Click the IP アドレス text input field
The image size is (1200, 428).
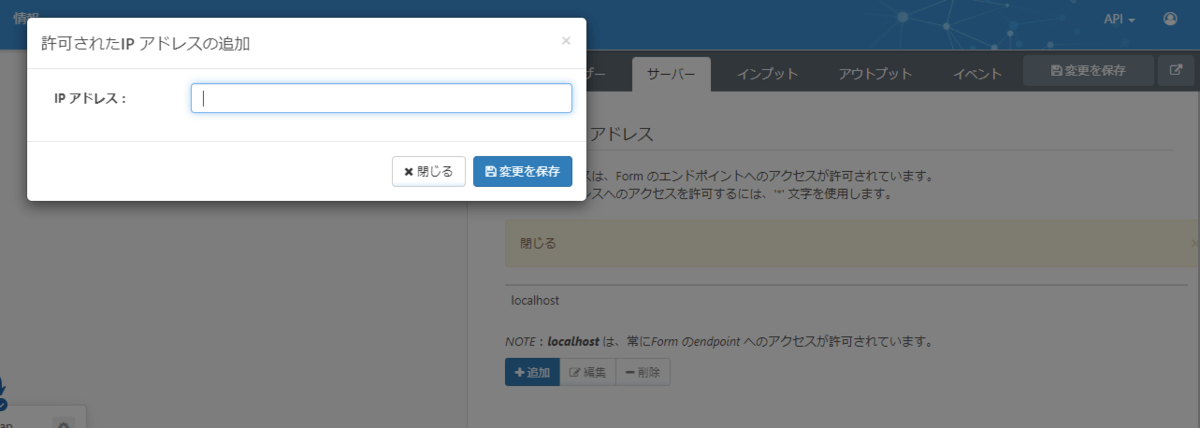point(381,98)
